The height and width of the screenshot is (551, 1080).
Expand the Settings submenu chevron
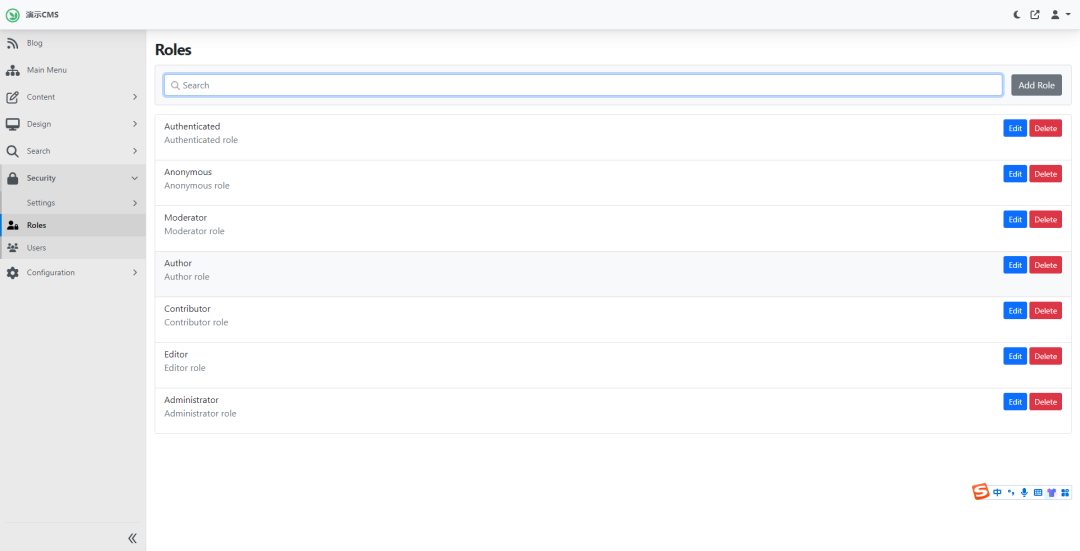135,203
